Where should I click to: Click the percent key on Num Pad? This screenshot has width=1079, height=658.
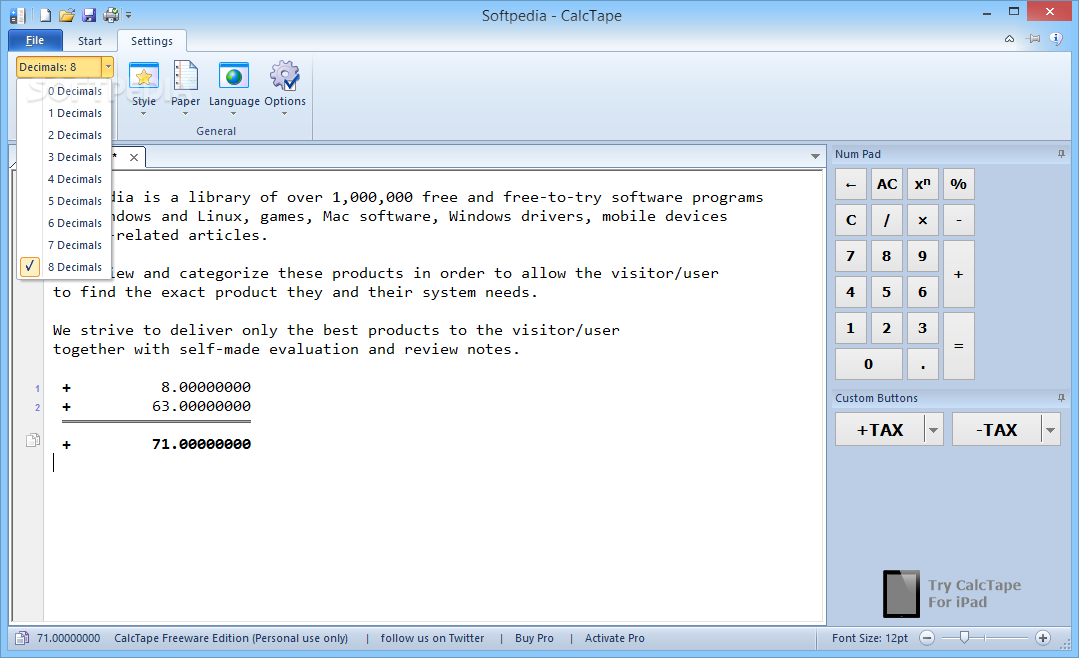click(959, 184)
